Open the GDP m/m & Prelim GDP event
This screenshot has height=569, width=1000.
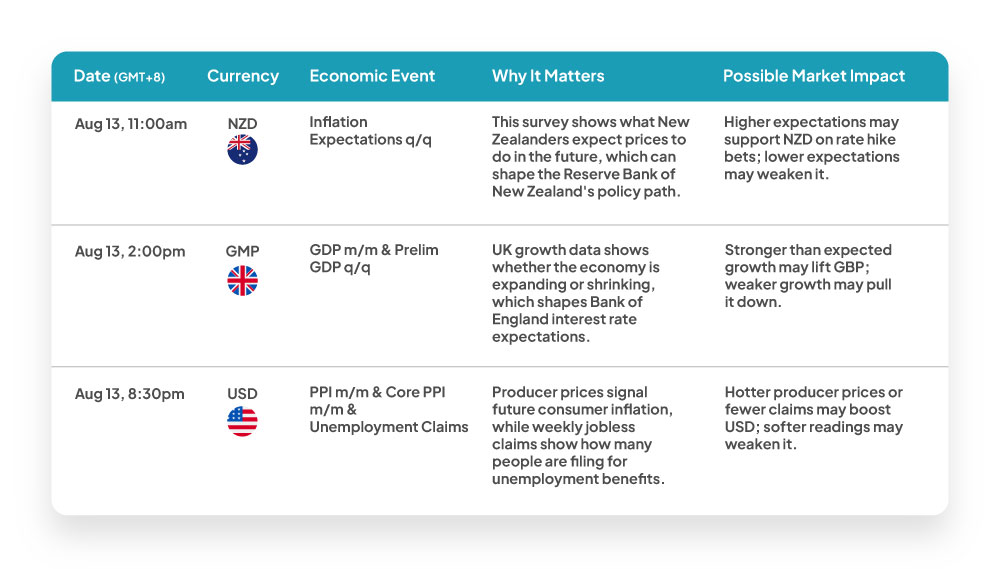374,258
